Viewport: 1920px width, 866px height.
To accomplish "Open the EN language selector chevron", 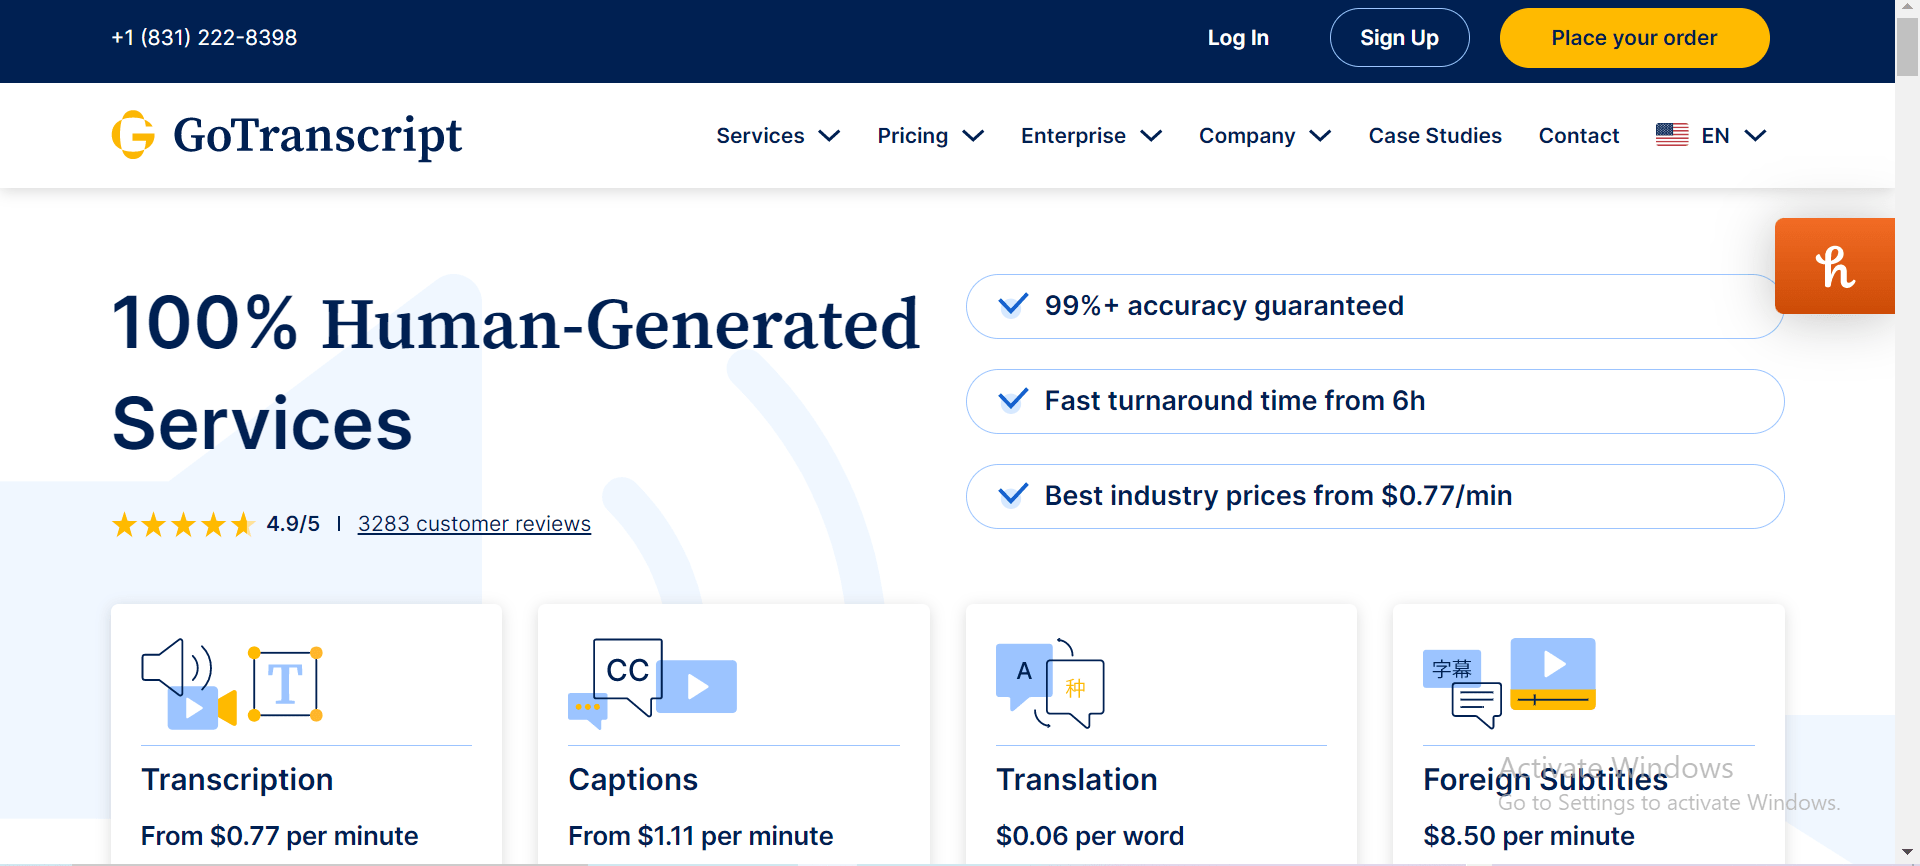I will pos(1755,136).
